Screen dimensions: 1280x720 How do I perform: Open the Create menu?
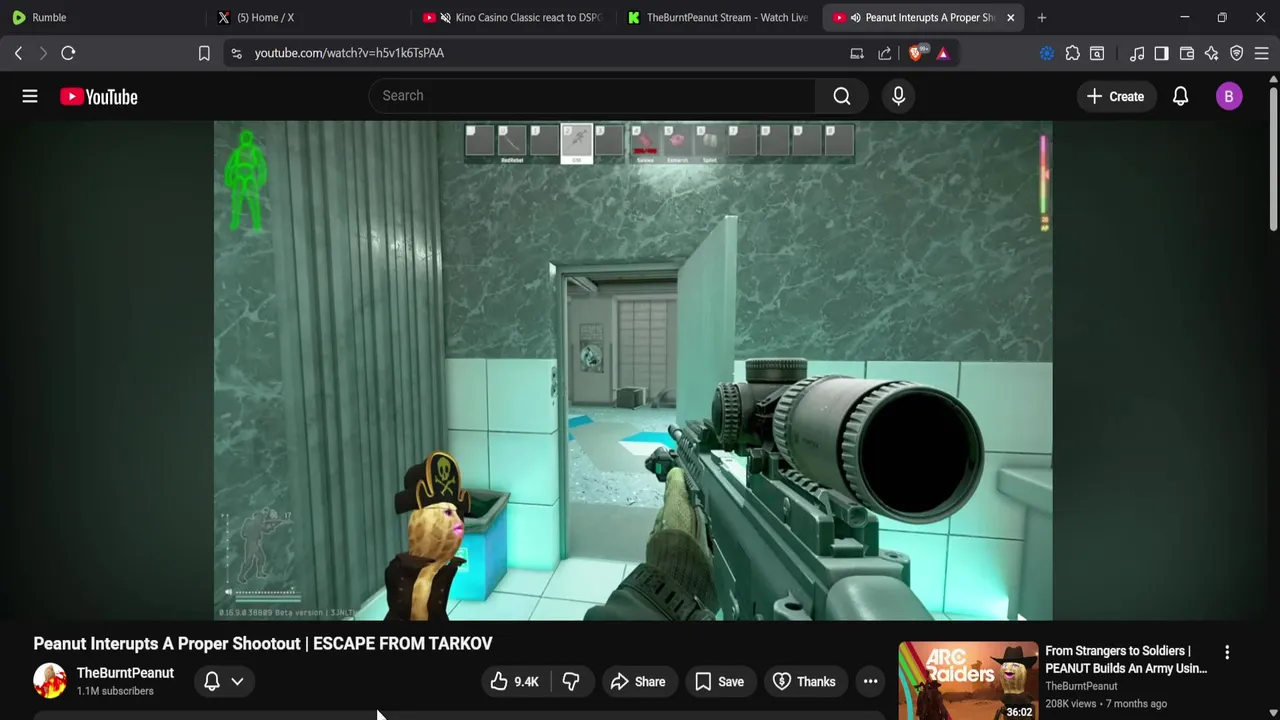tap(1115, 96)
